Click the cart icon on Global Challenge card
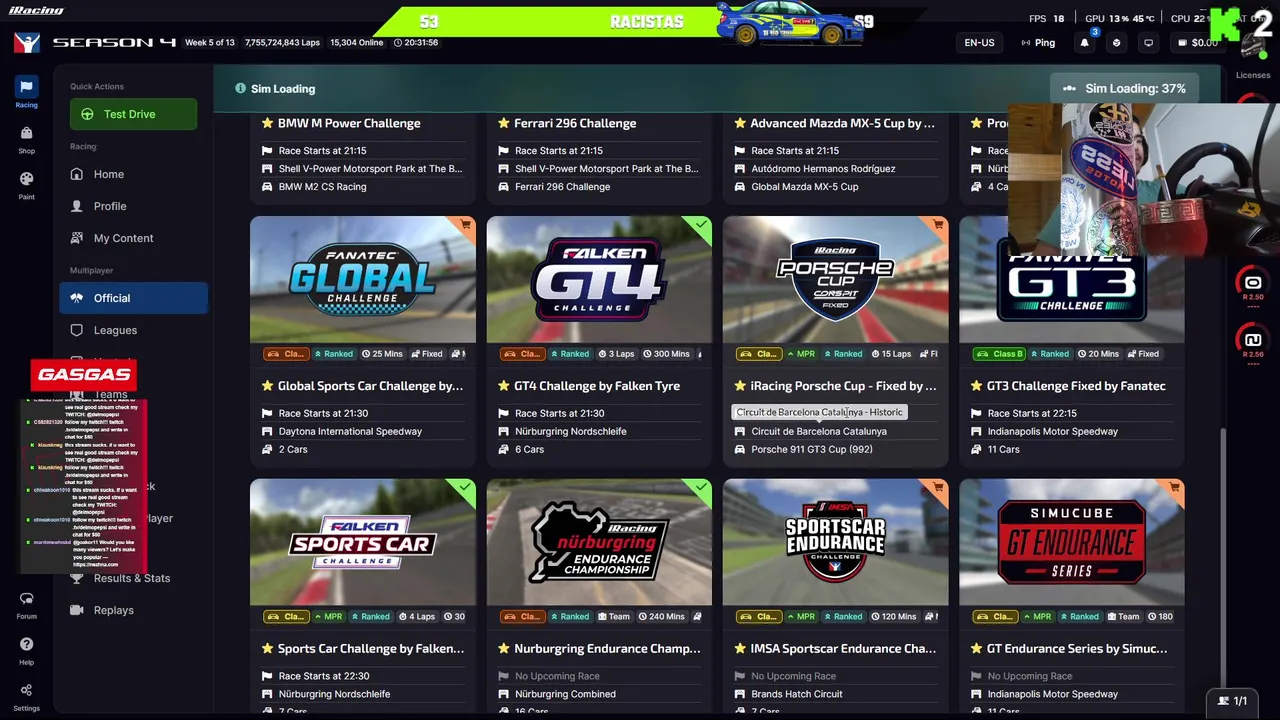1280x720 pixels. pos(466,225)
